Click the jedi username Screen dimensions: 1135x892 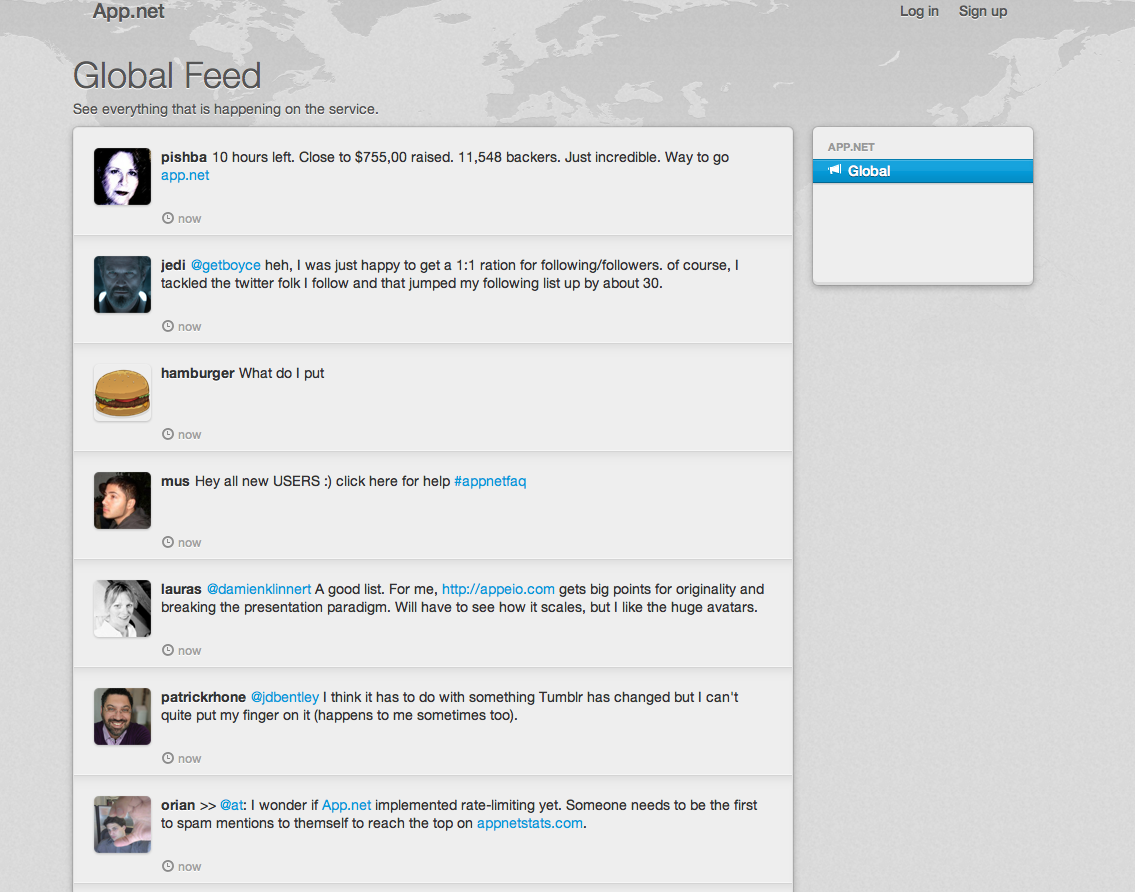[173, 265]
